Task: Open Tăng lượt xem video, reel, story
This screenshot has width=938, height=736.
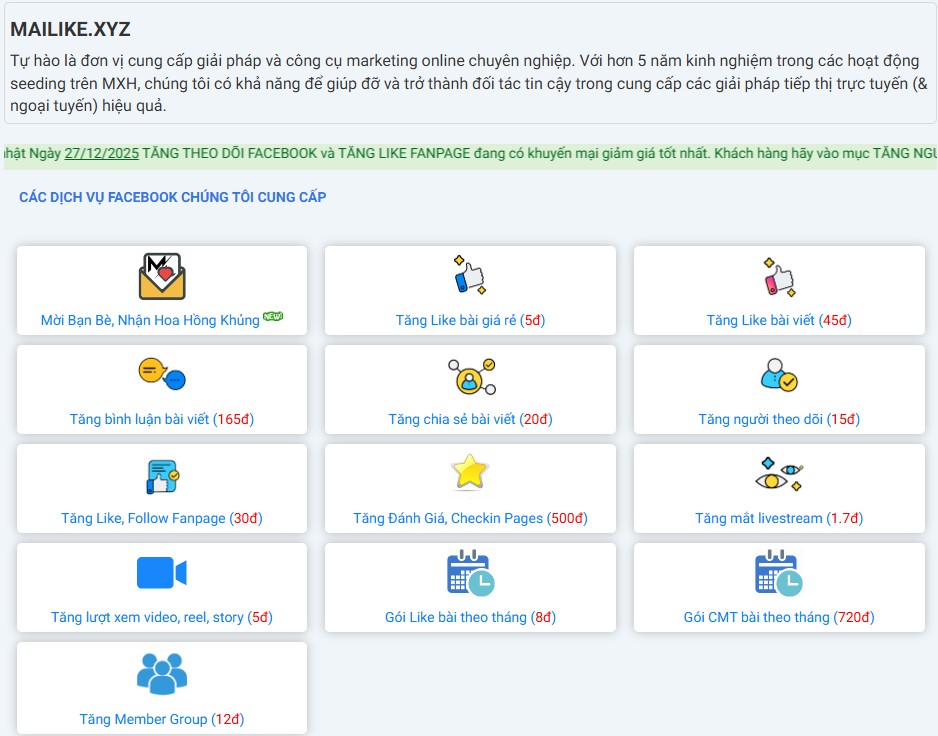Action: [162, 617]
